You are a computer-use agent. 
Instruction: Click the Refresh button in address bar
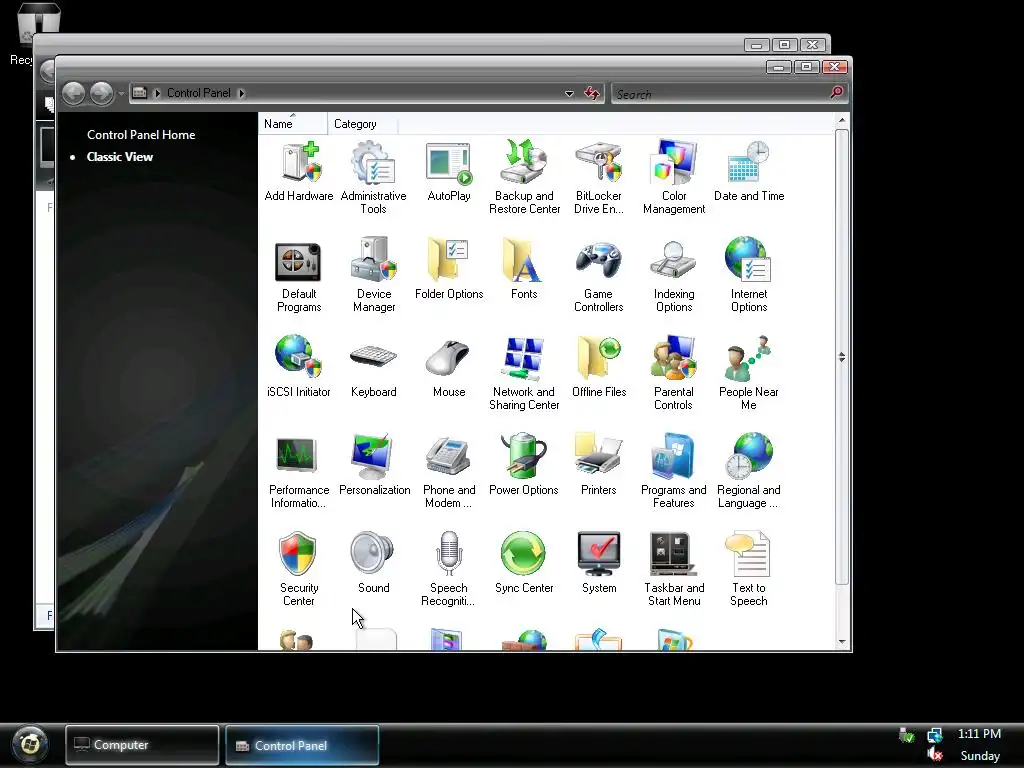(592, 93)
